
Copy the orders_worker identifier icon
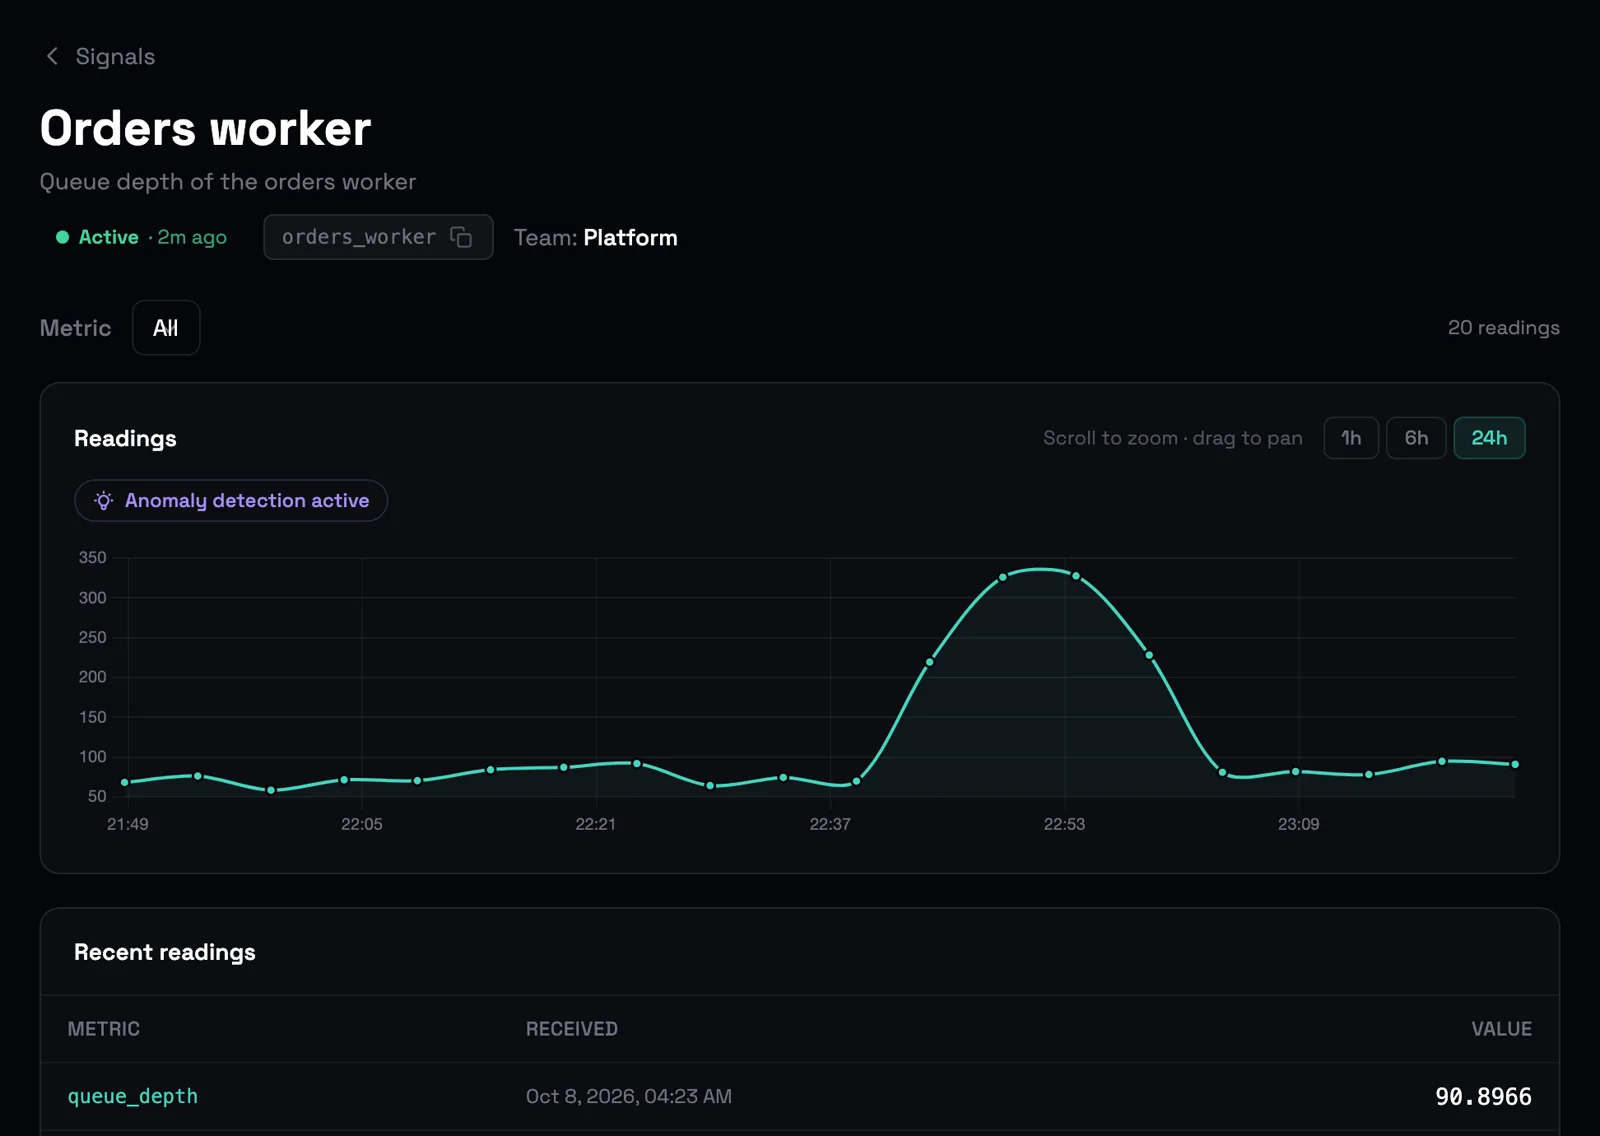tap(461, 237)
